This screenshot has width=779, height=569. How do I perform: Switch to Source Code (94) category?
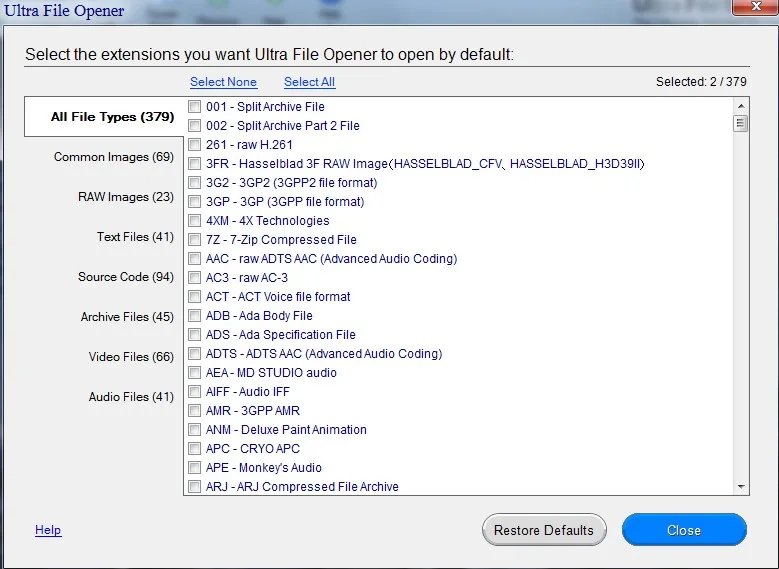126,277
